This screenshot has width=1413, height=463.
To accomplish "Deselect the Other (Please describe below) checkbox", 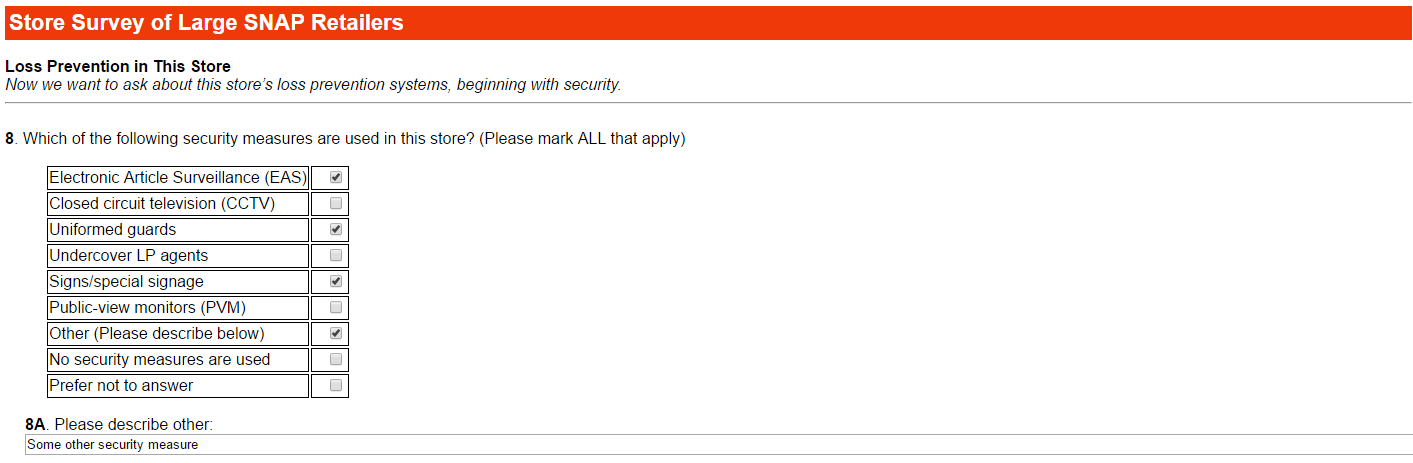I will point(336,334).
